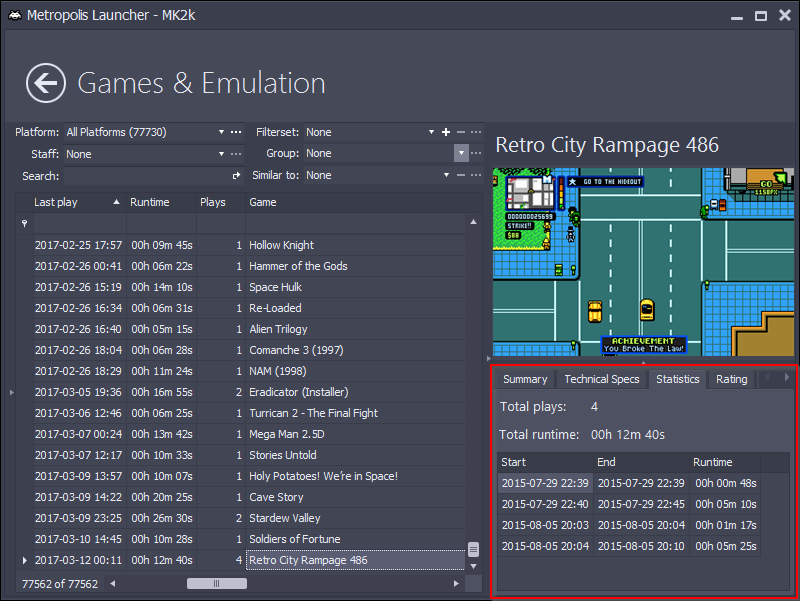Add a new filterset with the plus icon

pyautogui.click(x=446, y=132)
